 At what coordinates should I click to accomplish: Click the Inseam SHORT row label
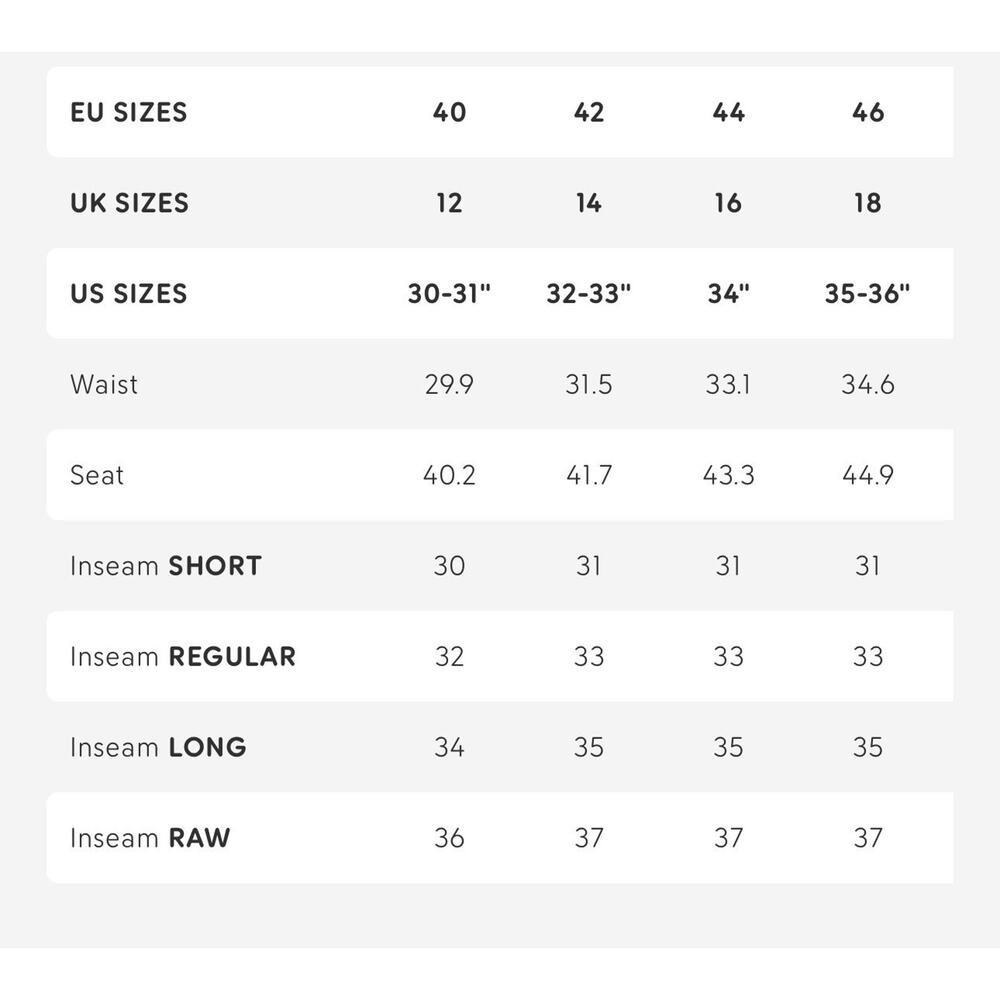(x=166, y=566)
